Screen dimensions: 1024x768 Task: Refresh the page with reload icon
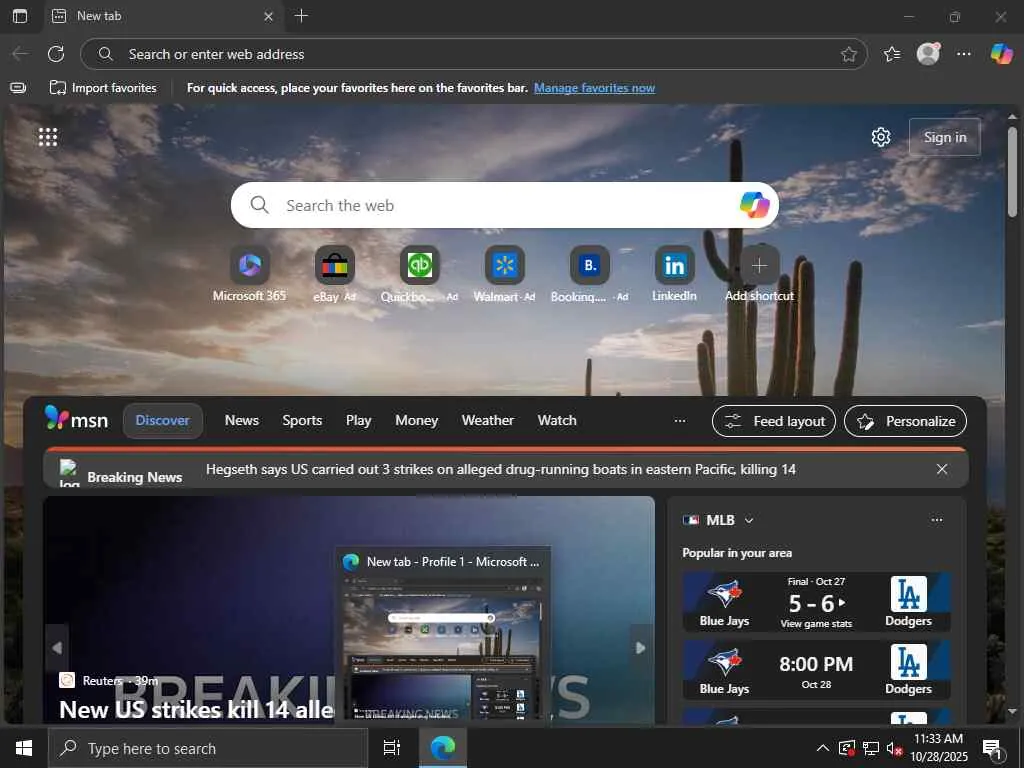pyautogui.click(x=56, y=54)
